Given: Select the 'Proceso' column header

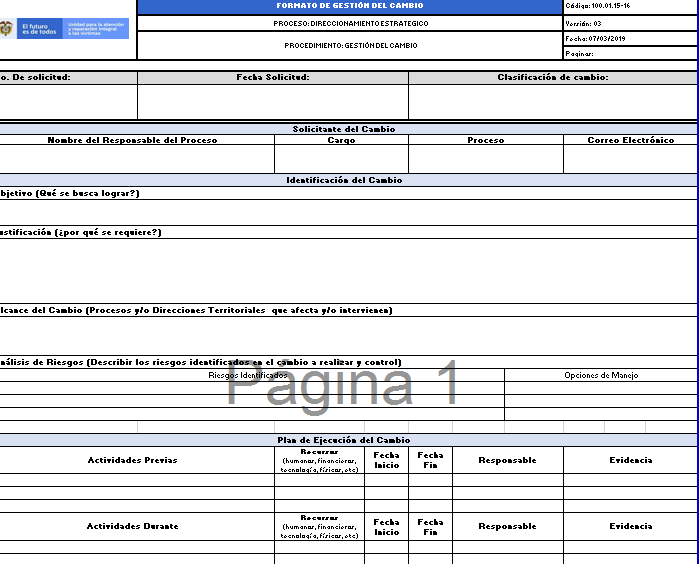Looking at the screenshot, I should pyautogui.click(x=486, y=140).
